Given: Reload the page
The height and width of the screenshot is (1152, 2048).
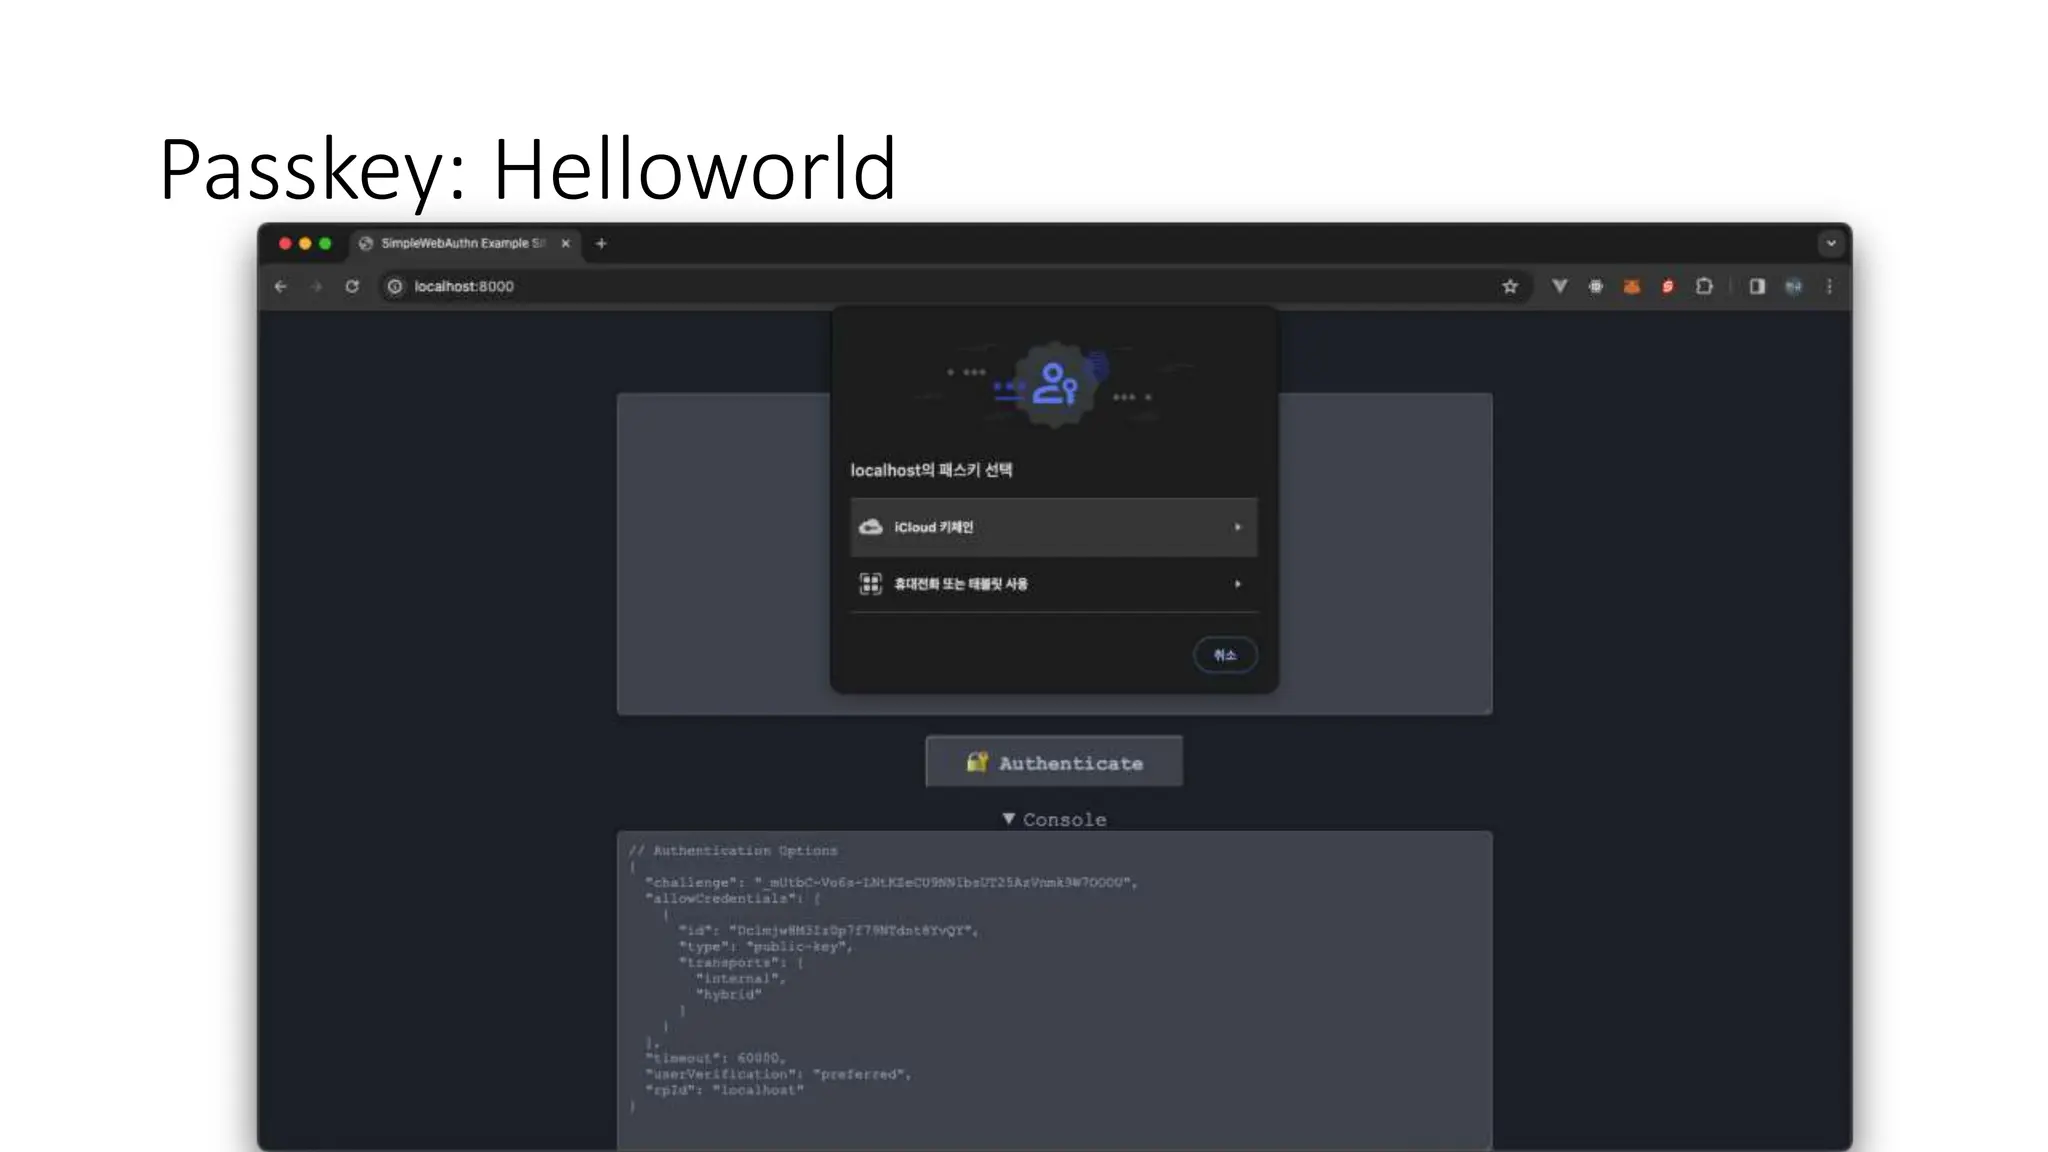Looking at the screenshot, I should [x=352, y=287].
